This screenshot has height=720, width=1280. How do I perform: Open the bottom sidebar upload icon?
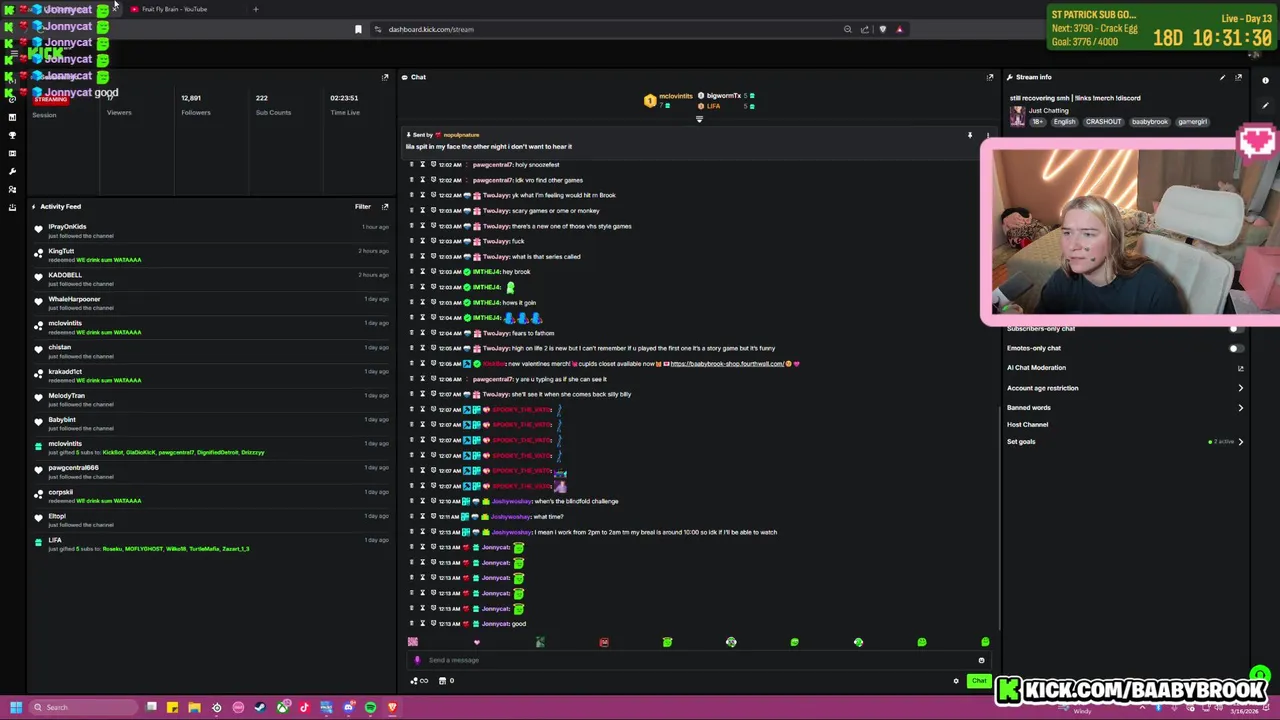[12, 207]
